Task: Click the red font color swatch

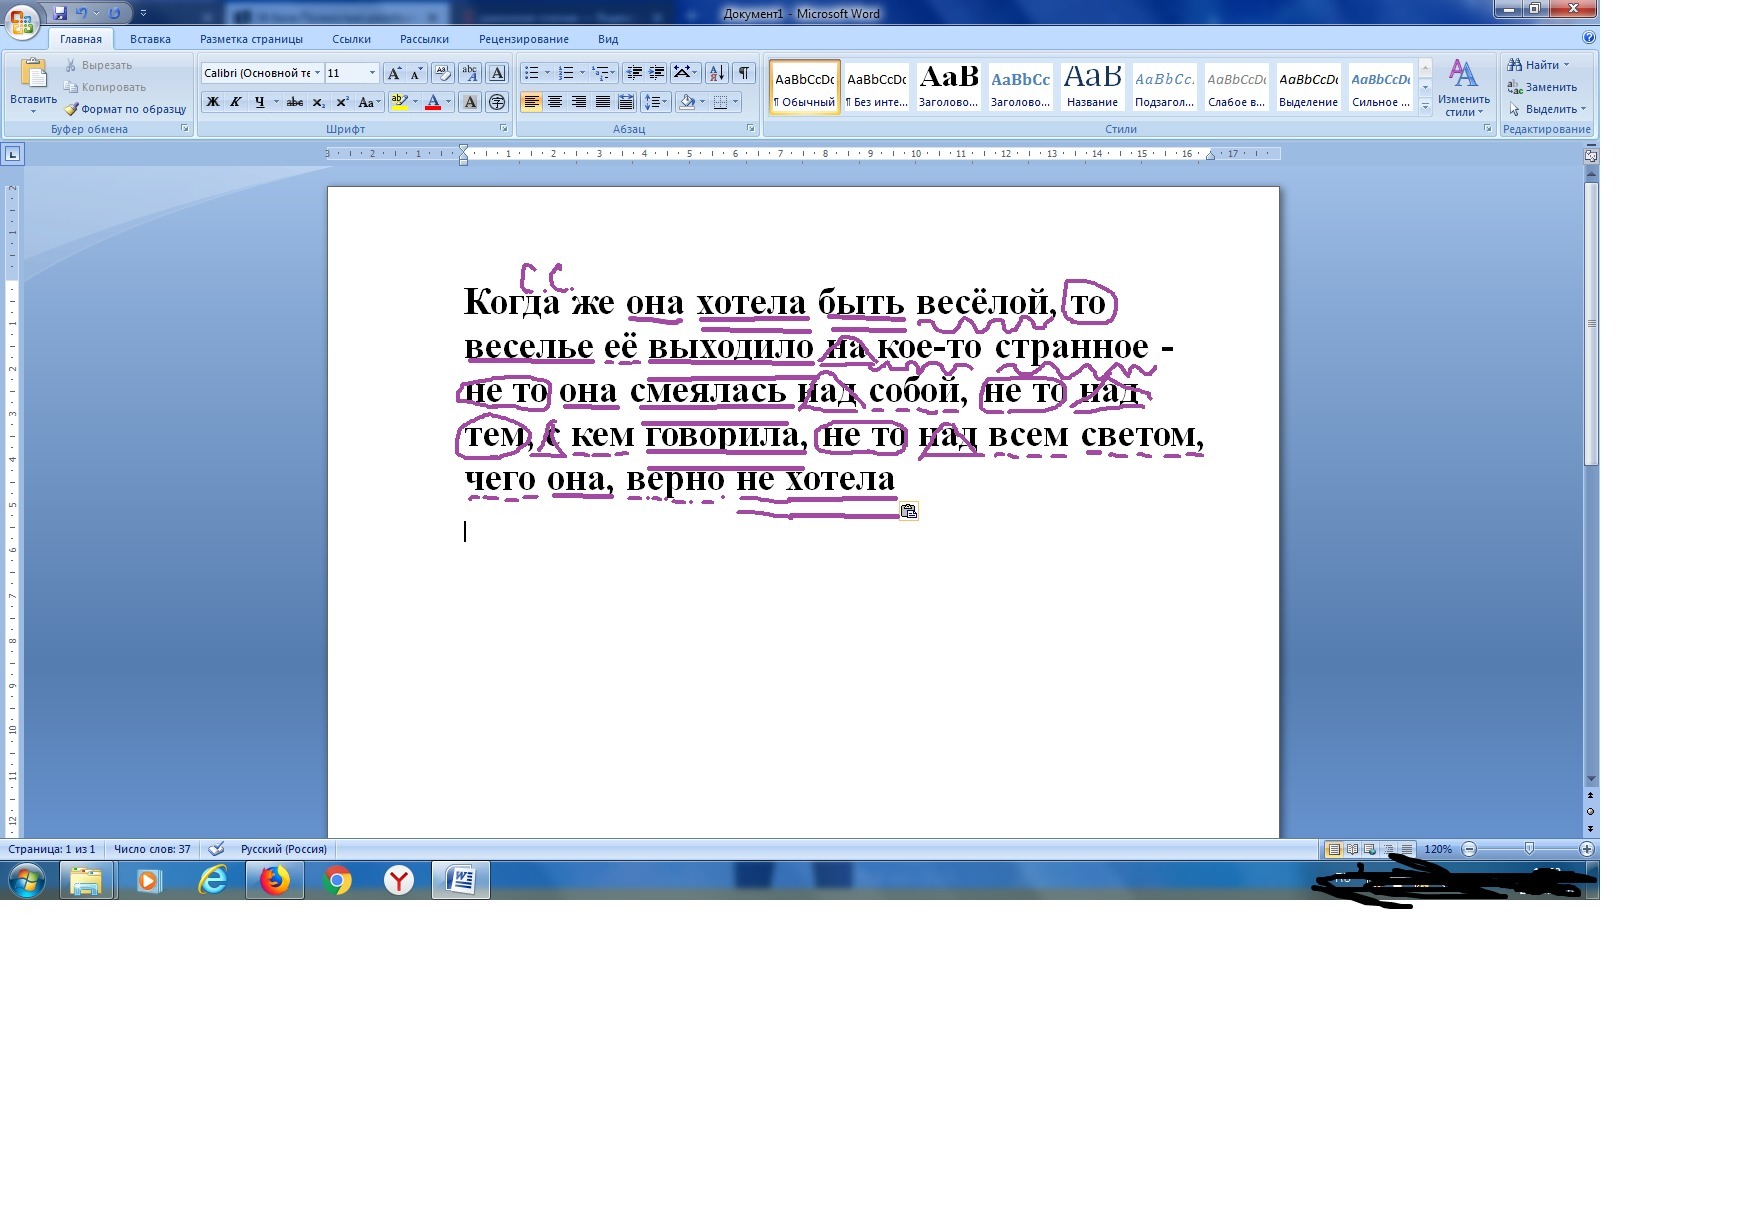Action: tap(433, 102)
